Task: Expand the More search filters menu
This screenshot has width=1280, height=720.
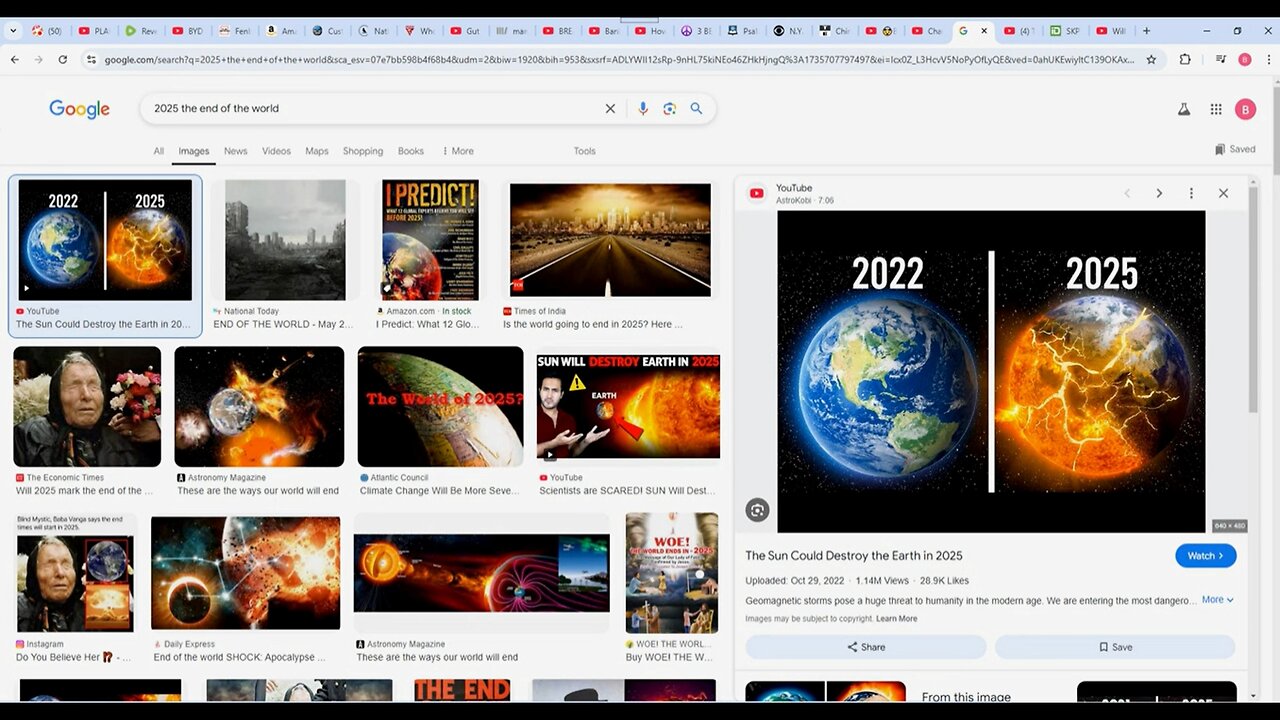Action: tap(457, 151)
